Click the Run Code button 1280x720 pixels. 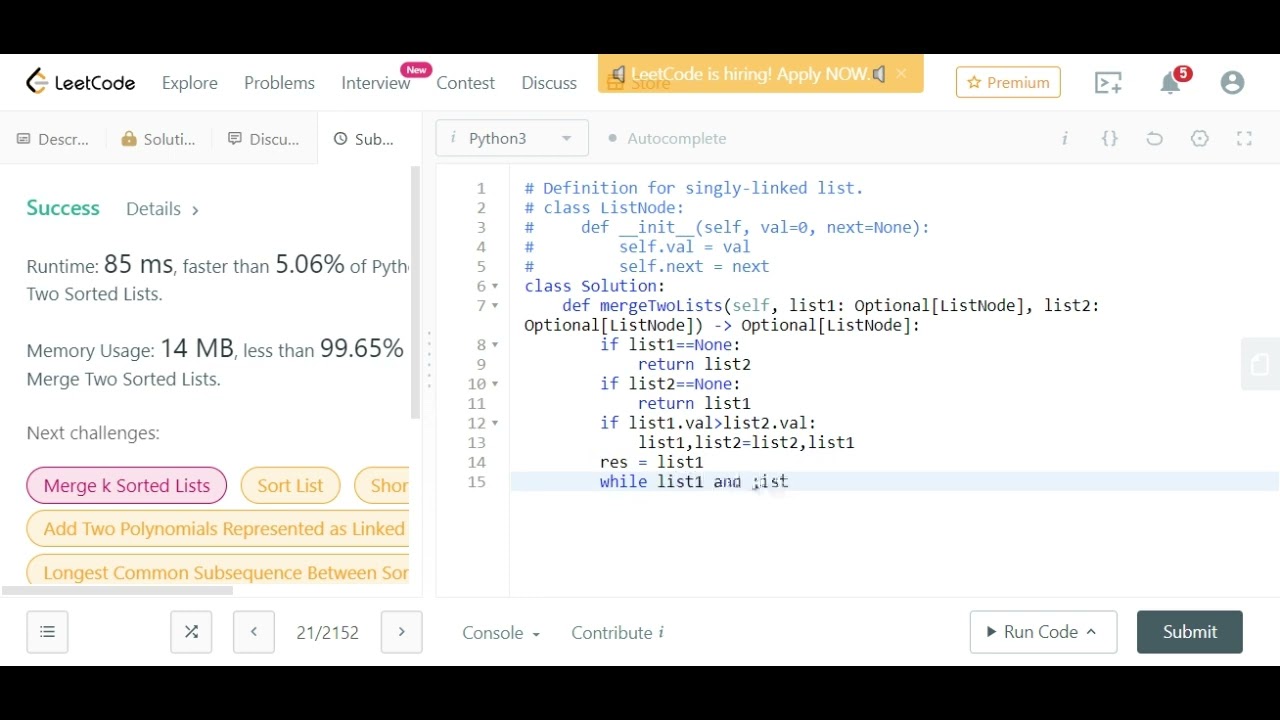pyautogui.click(x=1043, y=632)
